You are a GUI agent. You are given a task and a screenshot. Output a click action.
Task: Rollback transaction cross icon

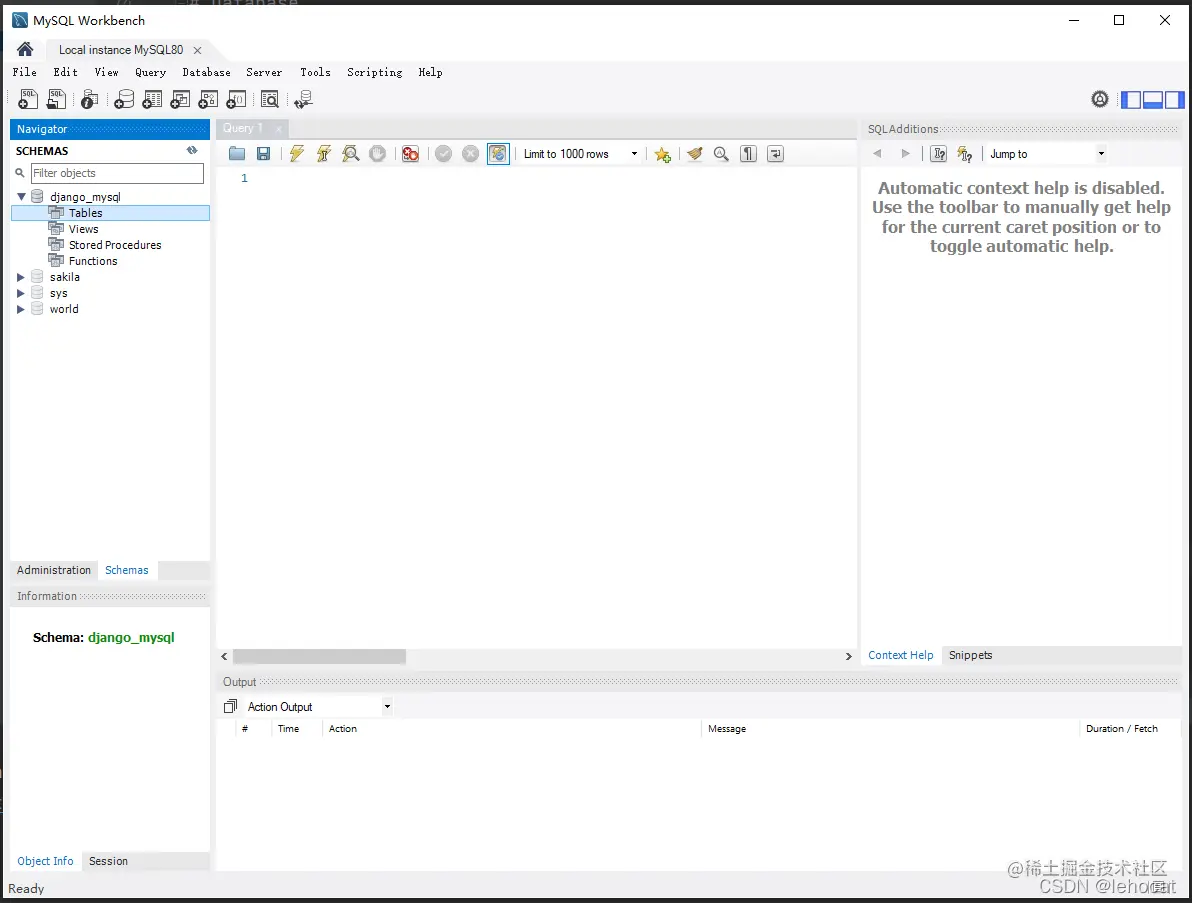(x=471, y=154)
